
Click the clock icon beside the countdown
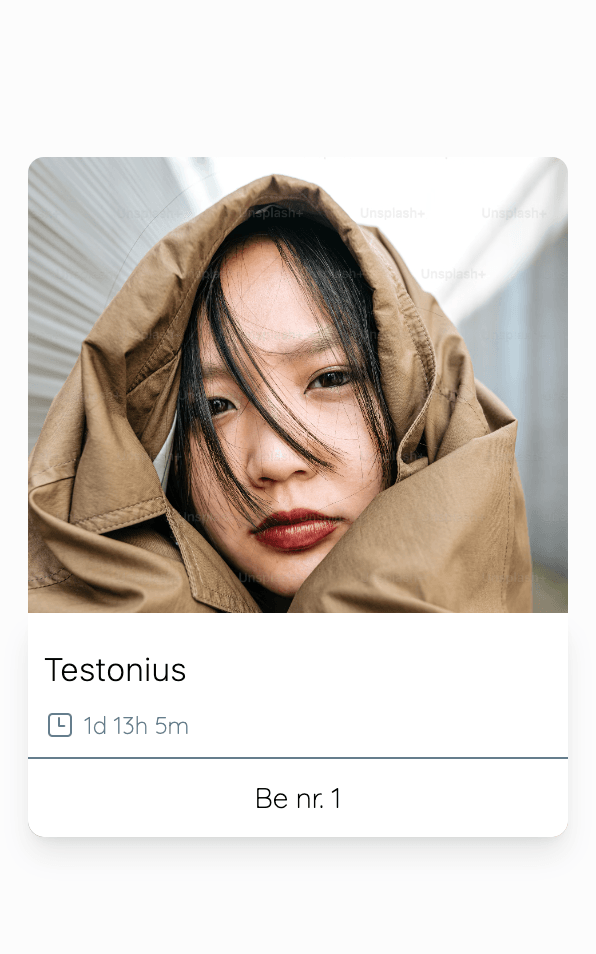pyautogui.click(x=60, y=725)
